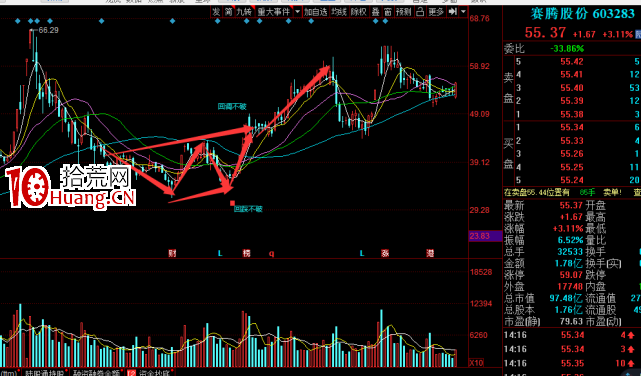Open the 更多 more options menu
The height and width of the screenshot is (376, 641).
click(x=436, y=12)
